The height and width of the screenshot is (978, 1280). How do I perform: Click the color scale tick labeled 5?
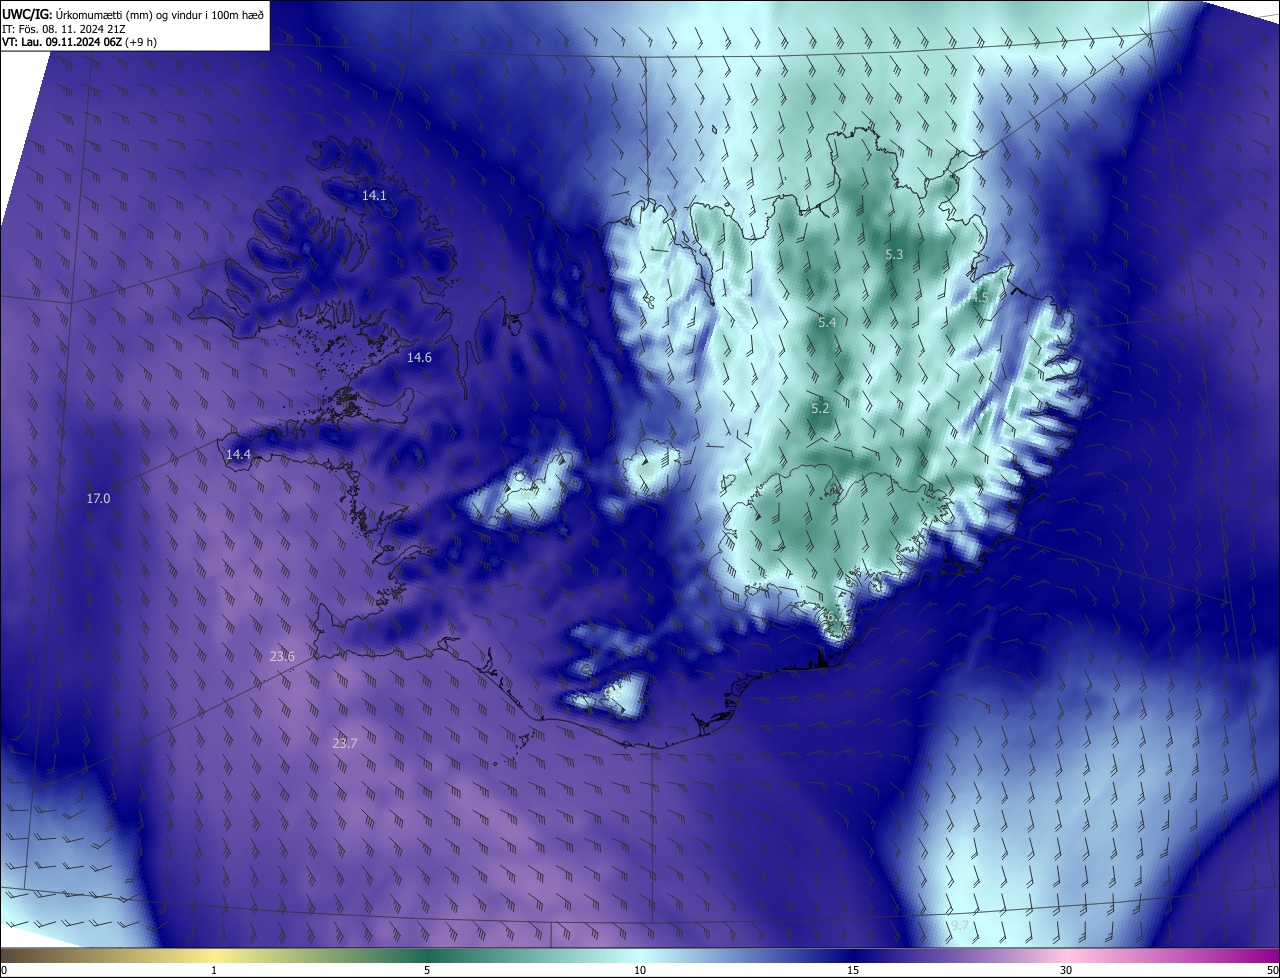pos(427,970)
